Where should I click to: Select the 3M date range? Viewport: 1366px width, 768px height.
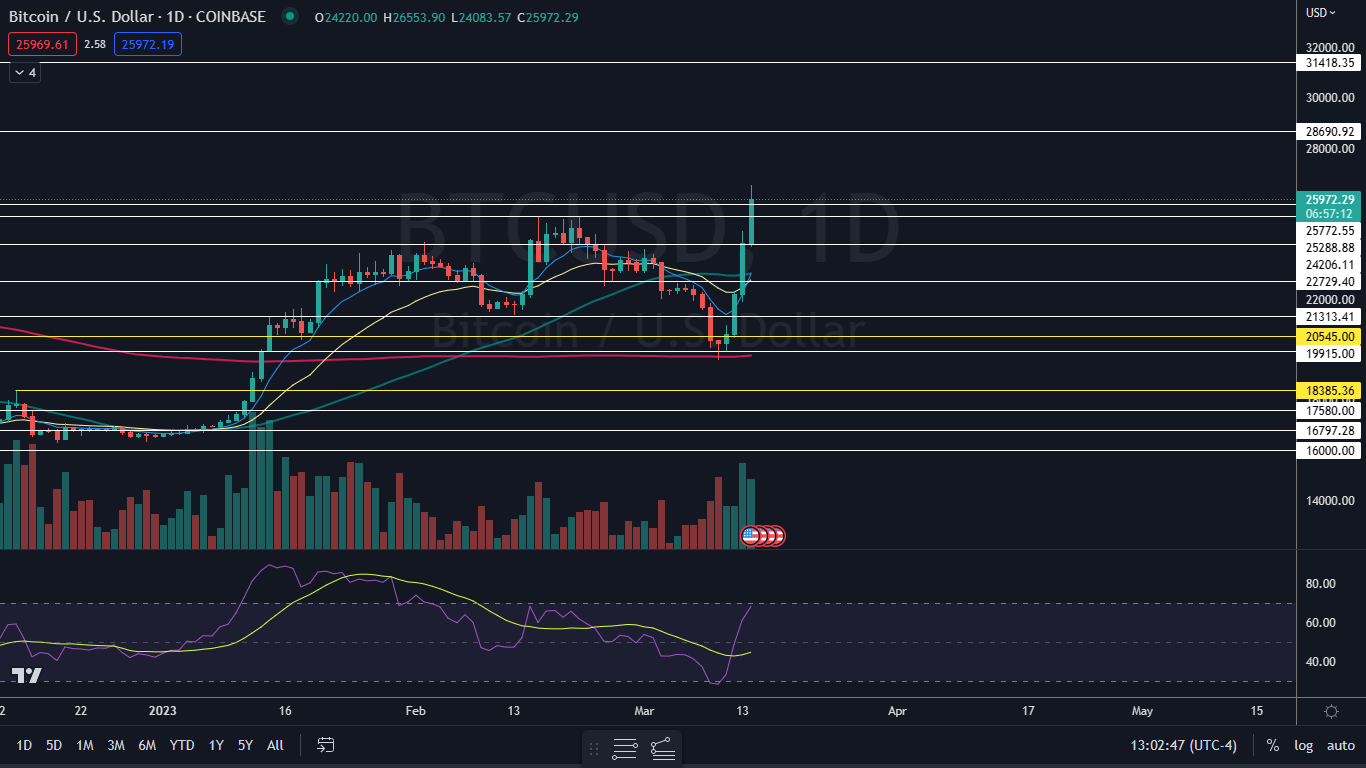pos(116,745)
